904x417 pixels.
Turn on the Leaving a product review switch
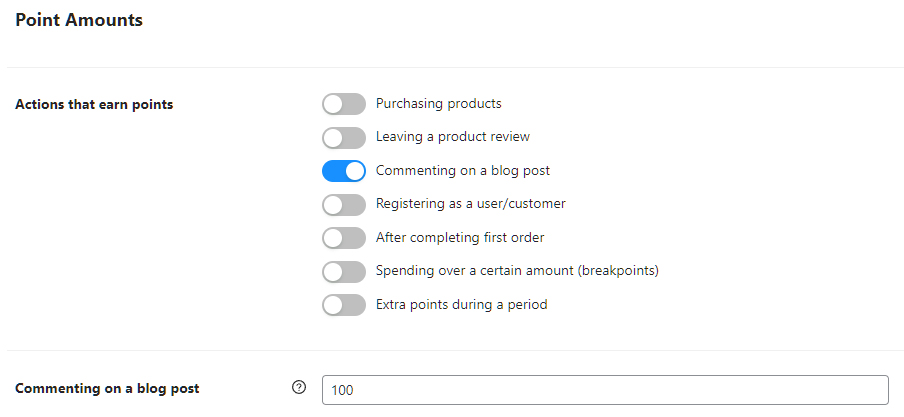click(x=344, y=137)
